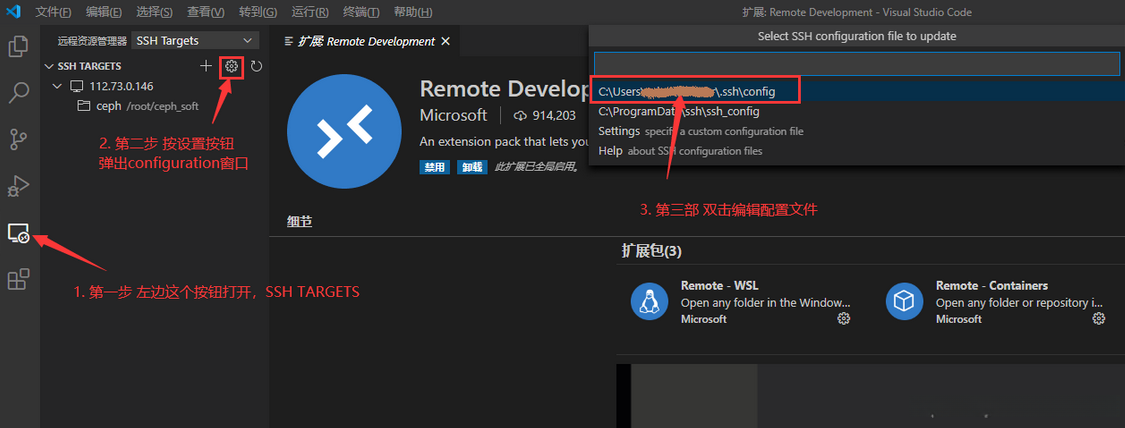Open the 帮助(H) menu

point(413,13)
